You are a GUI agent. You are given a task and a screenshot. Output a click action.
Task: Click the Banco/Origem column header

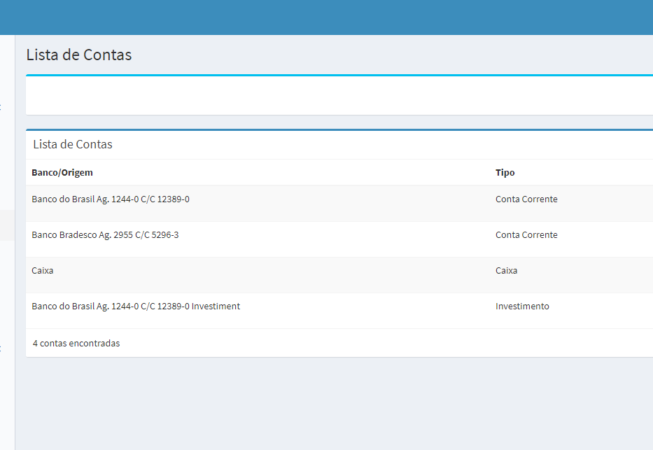[x=62, y=173]
